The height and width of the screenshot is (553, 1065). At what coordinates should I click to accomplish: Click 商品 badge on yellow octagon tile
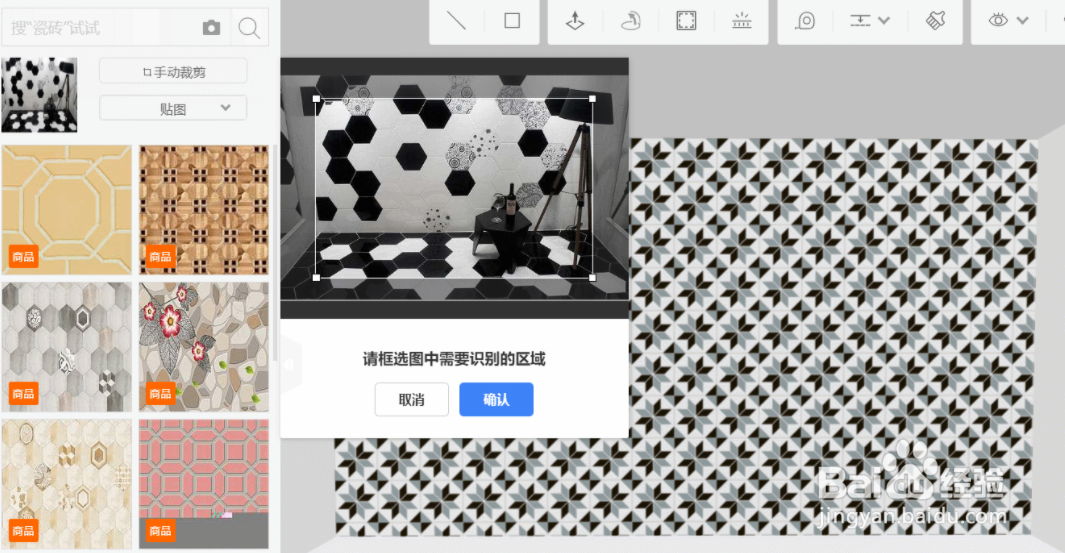click(23, 257)
